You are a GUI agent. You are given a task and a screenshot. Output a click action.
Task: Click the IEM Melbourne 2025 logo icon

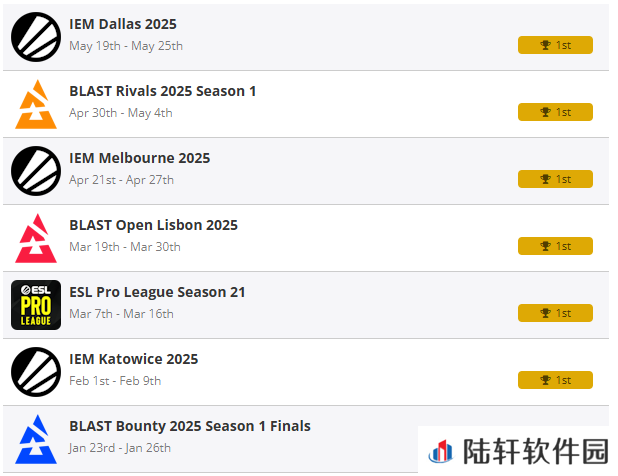pyautogui.click(x=36, y=171)
